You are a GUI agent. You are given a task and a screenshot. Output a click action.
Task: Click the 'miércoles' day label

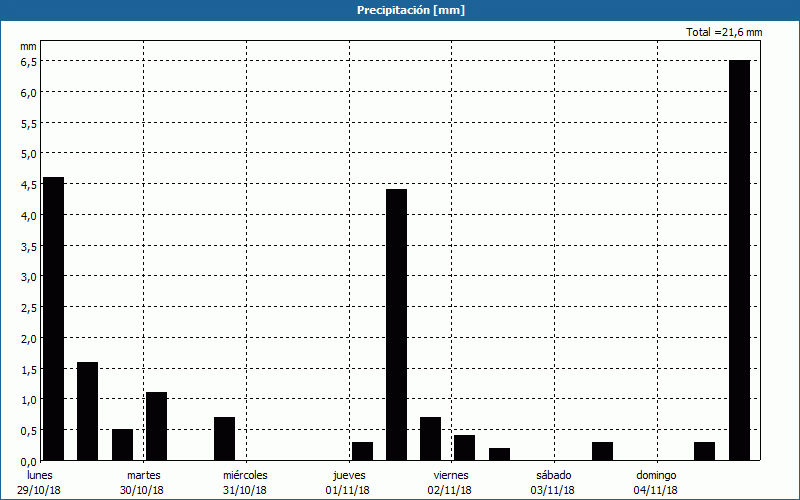[x=245, y=475]
